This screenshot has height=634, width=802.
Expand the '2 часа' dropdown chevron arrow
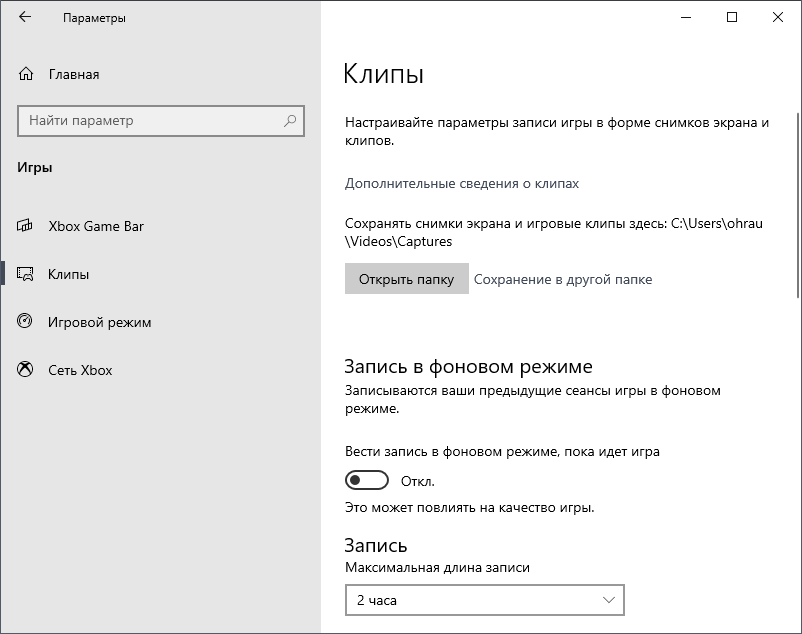(x=609, y=600)
